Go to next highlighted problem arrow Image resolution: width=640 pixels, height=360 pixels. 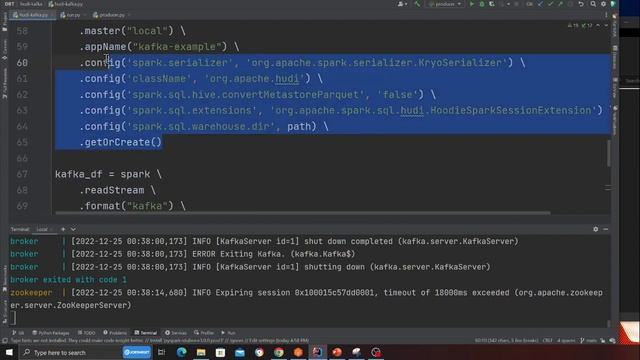(x=606, y=25)
